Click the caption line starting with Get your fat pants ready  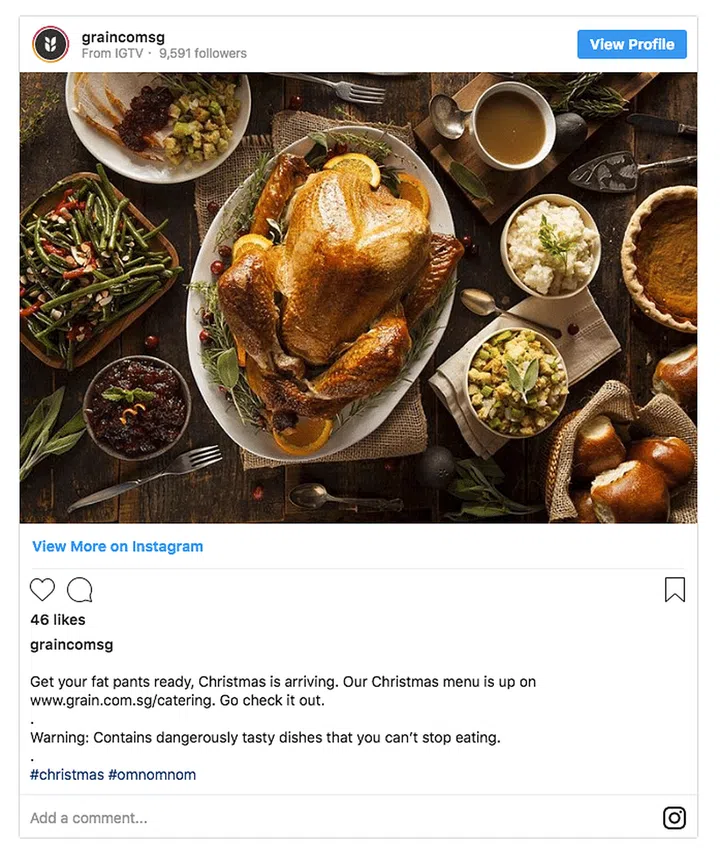283,682
